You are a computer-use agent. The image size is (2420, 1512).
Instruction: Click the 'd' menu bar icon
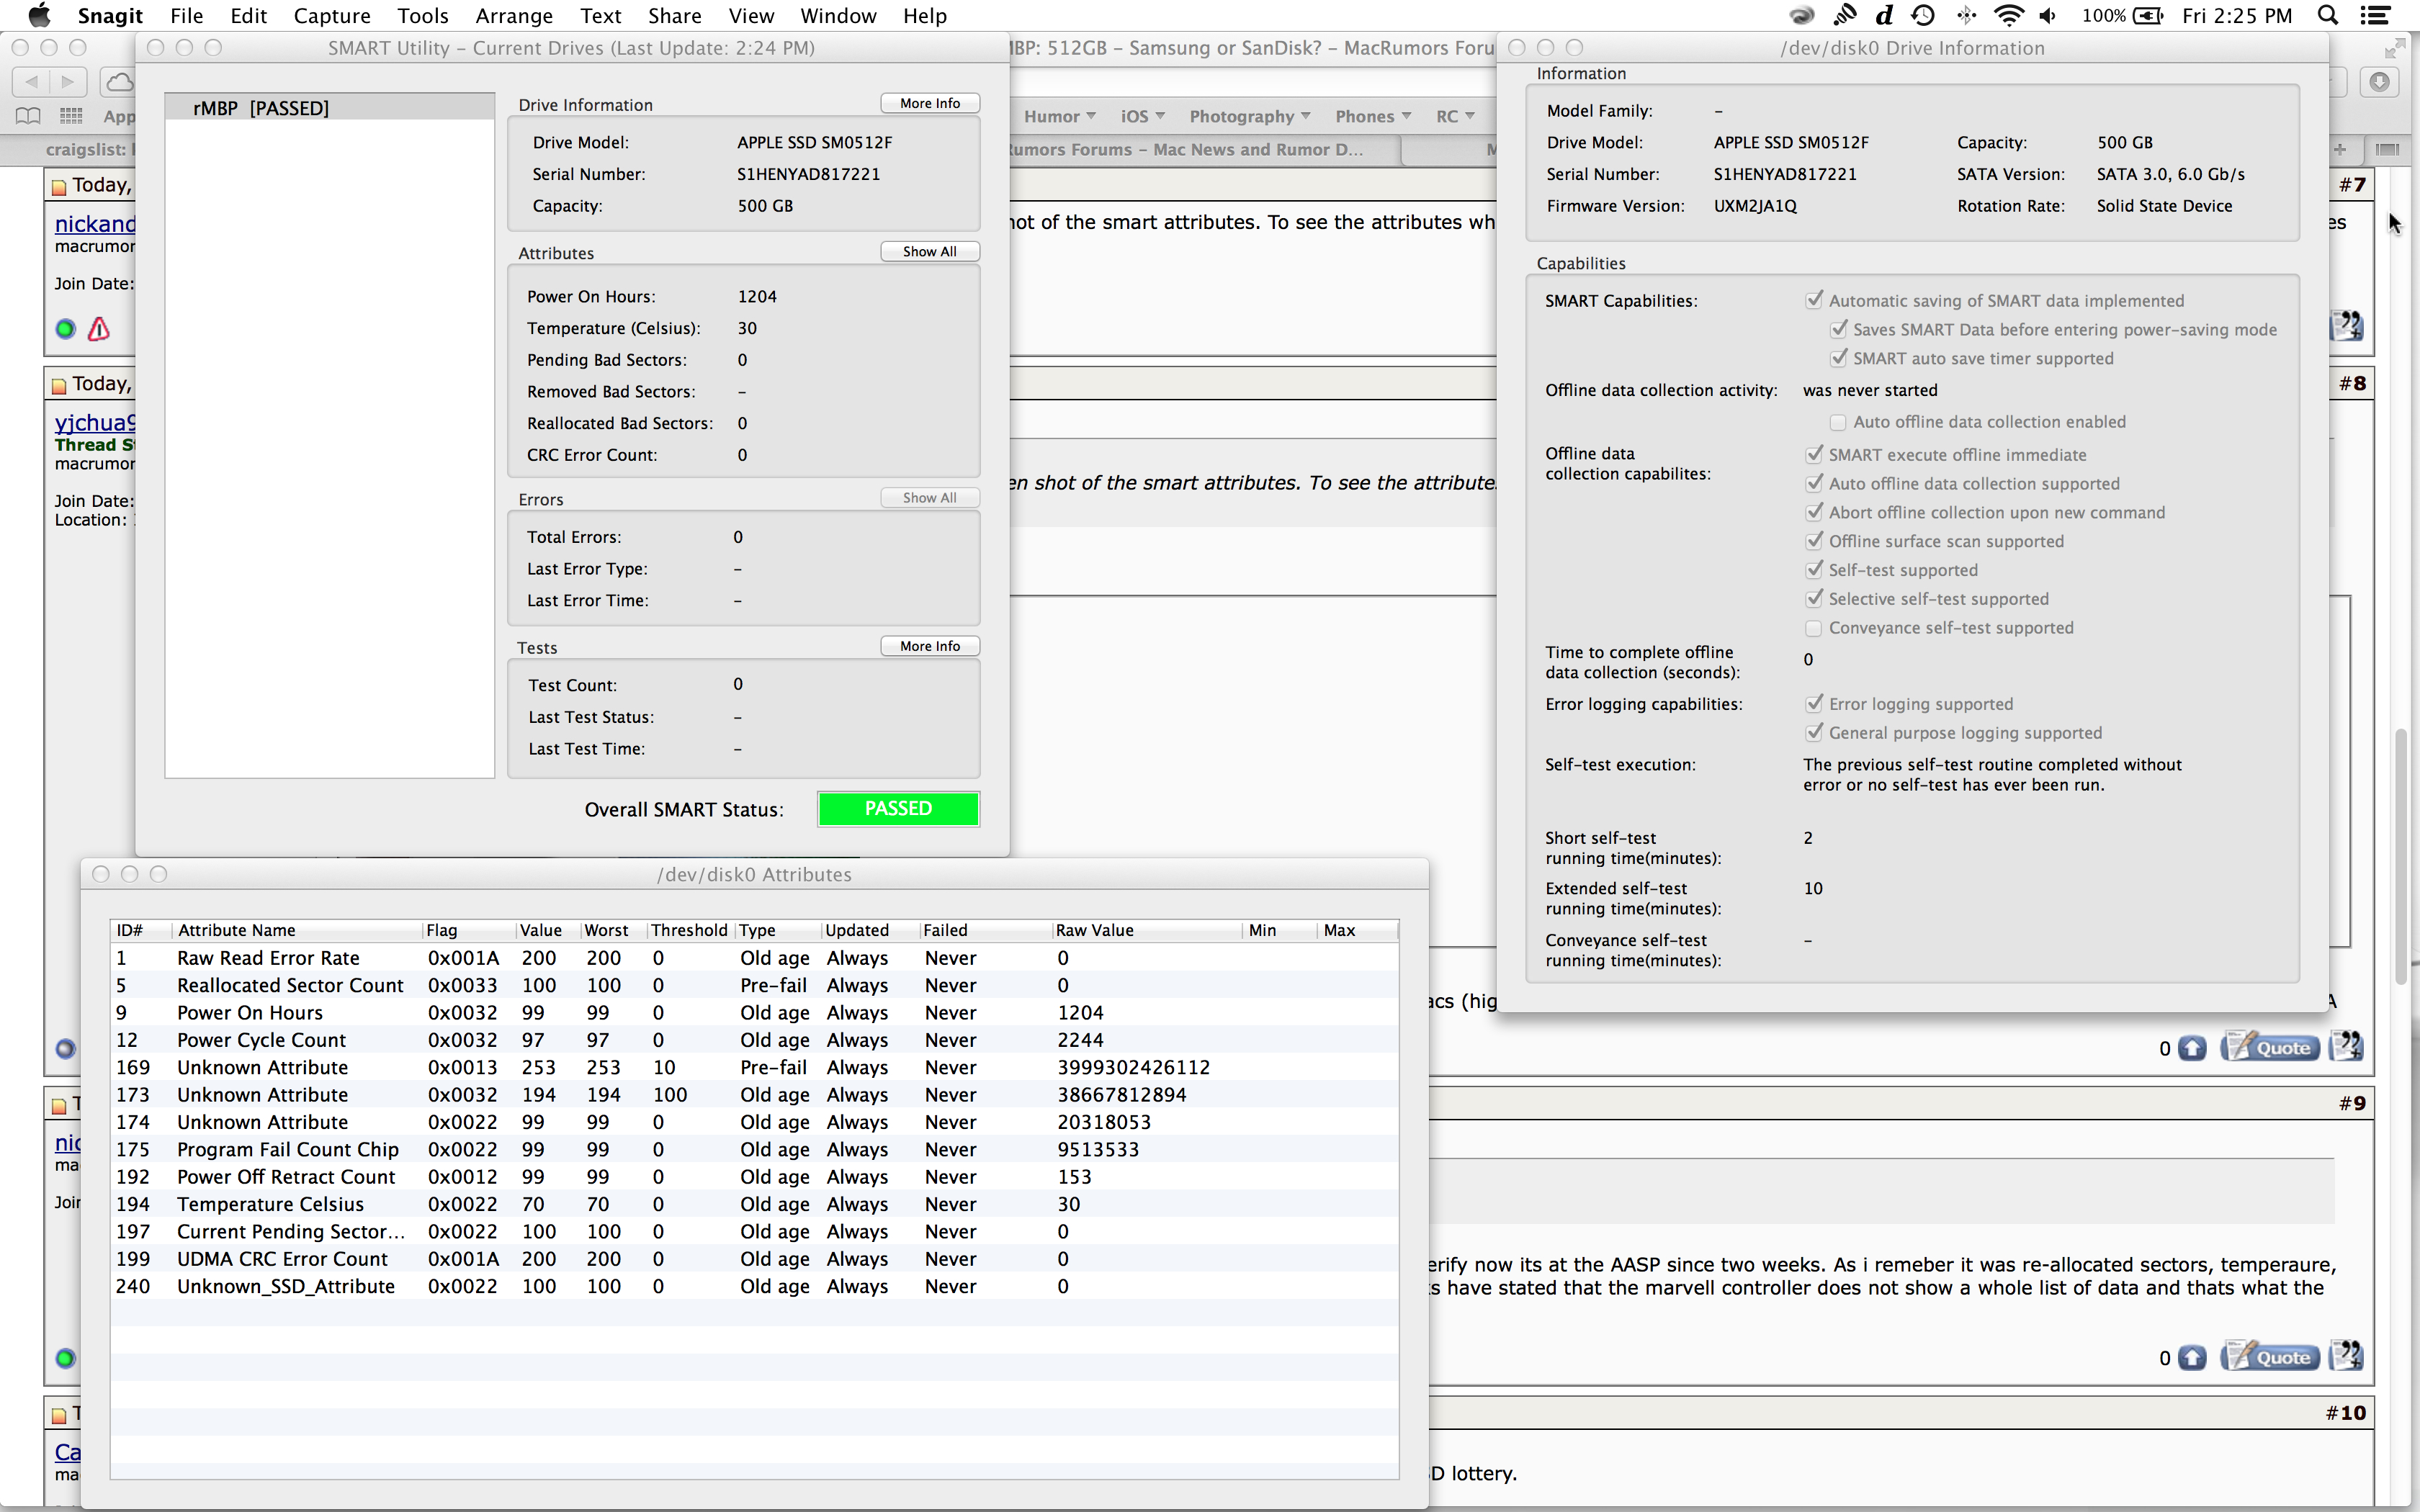[x=1884, y=15]
